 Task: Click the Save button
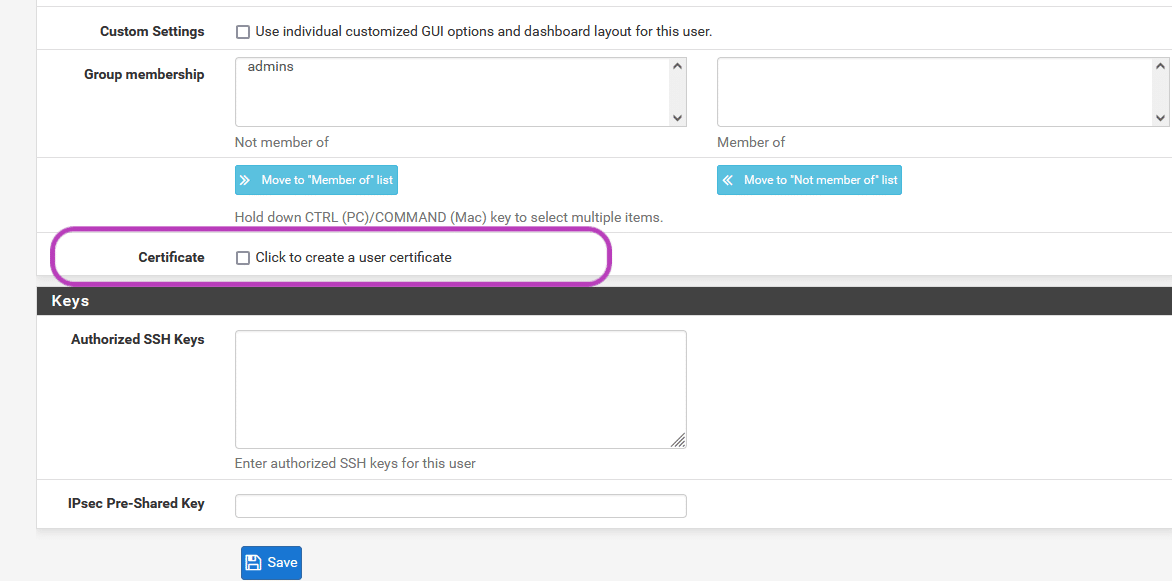(x=271, y=562)
